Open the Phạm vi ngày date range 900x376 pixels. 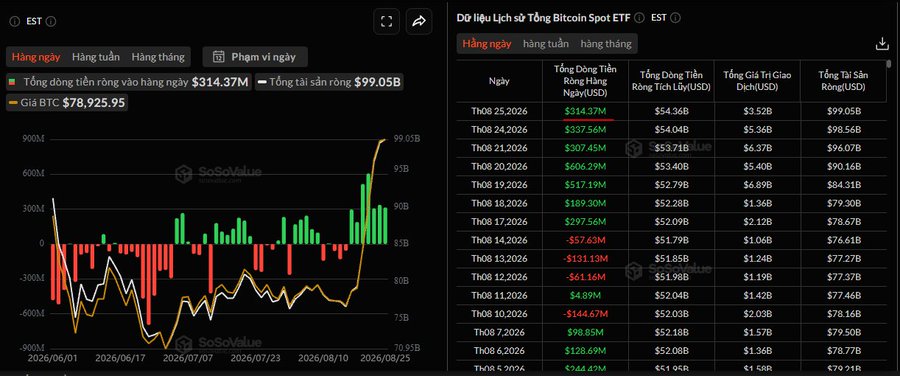[255, 56]
